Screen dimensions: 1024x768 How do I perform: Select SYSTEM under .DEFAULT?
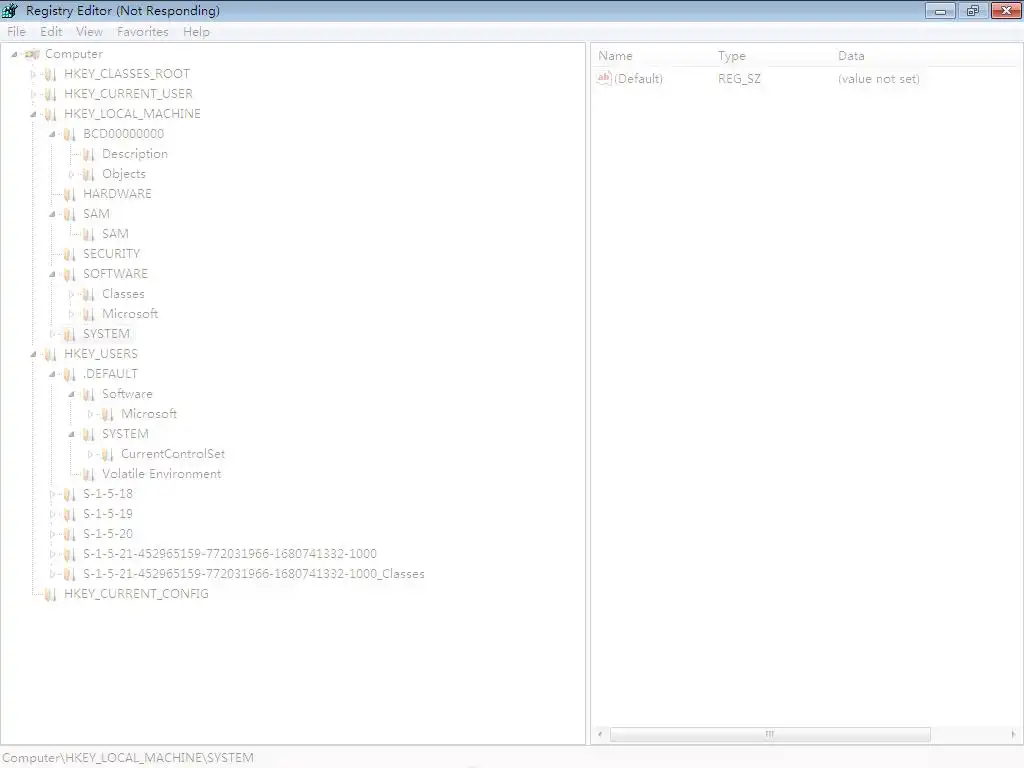pyautogui.click(x=125, y=434)
